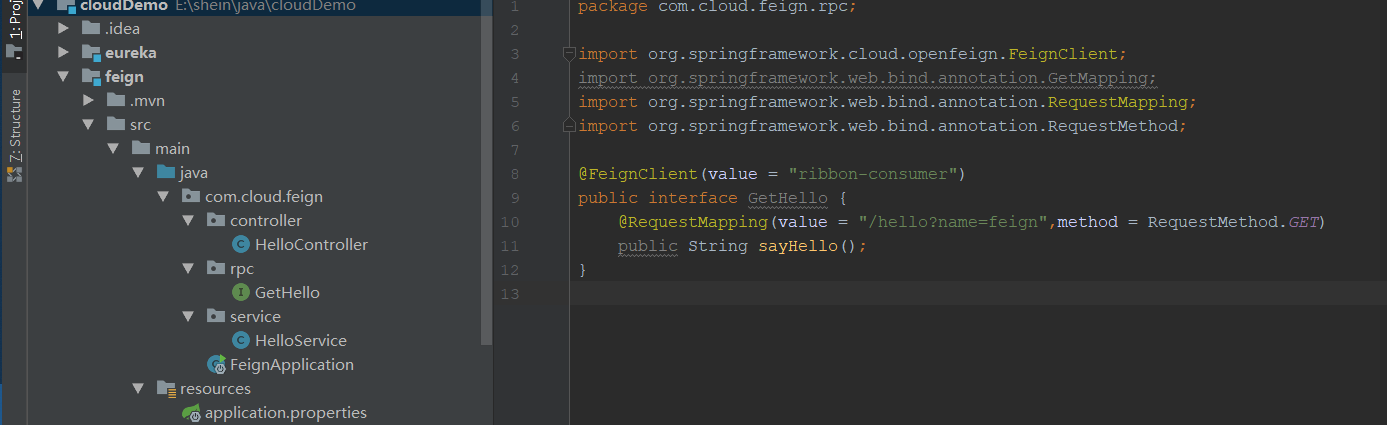The height and width of the screenshot is (425, 1387).
Task: Click the controller package icon
Action: pyautogui.click(x=215, y=220)
